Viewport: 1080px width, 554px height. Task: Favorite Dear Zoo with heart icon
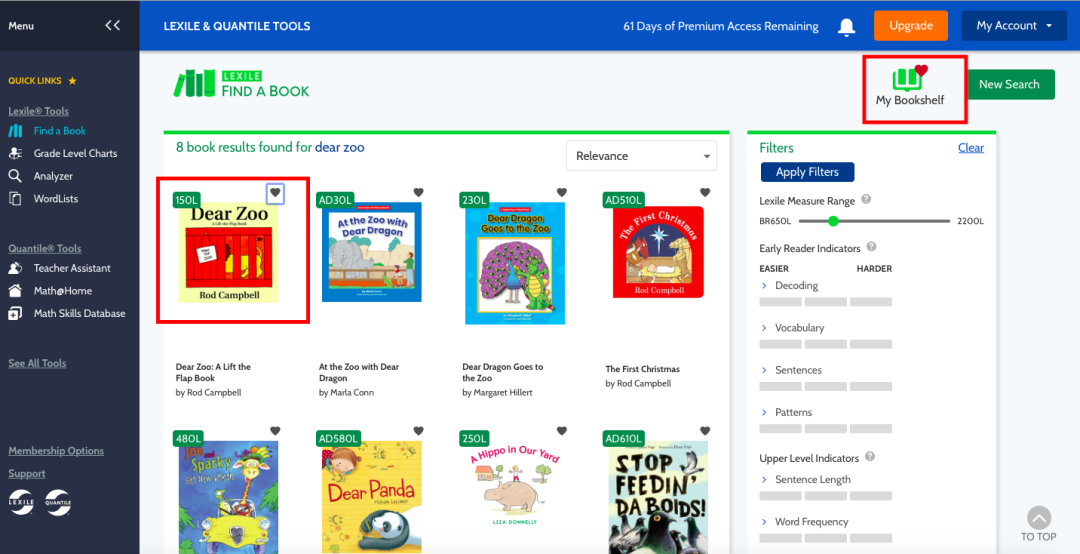pos(276,193)
